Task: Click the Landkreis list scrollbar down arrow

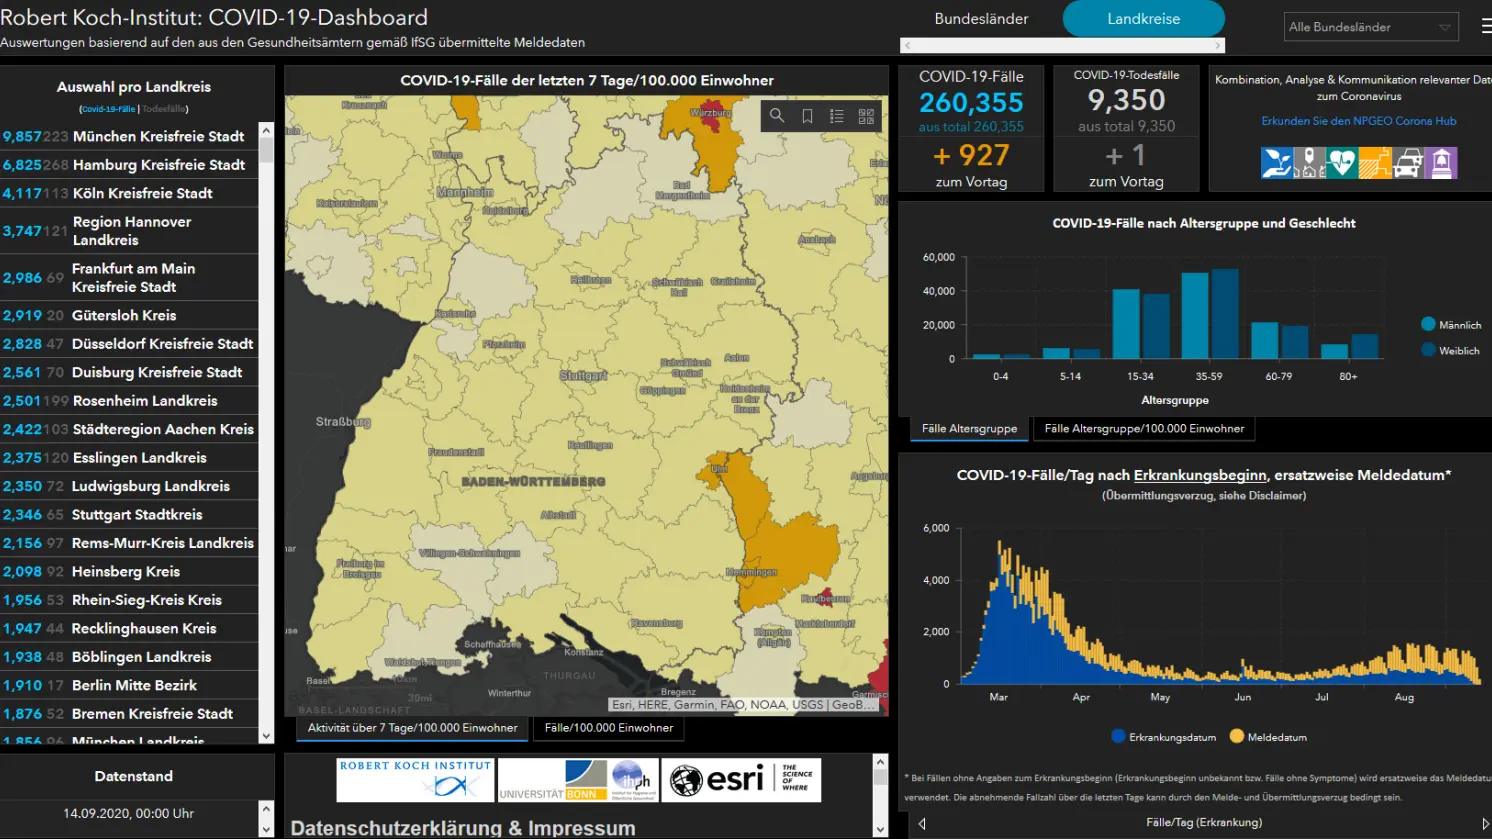Action: 266,736
